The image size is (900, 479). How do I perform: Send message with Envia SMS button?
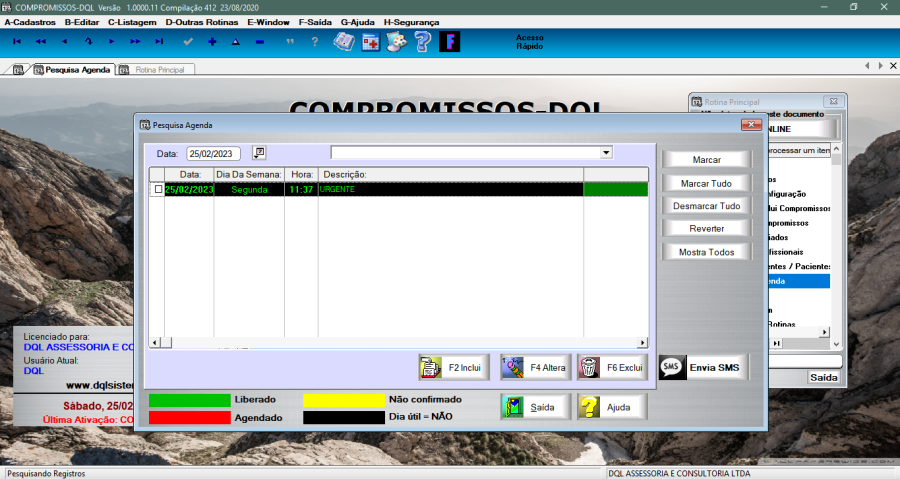click(x=703, y=368)
